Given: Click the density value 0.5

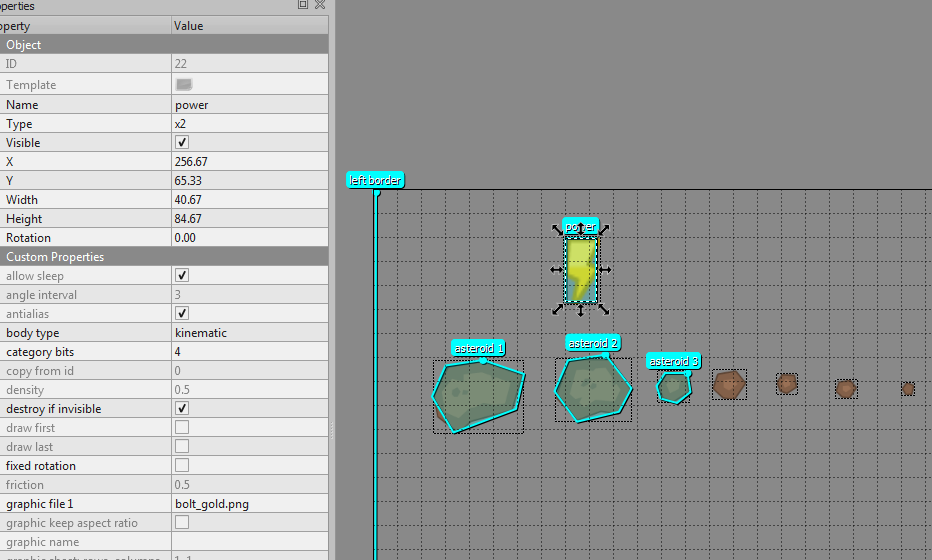Looking at the screenshot, I should (x=250, y=390).
